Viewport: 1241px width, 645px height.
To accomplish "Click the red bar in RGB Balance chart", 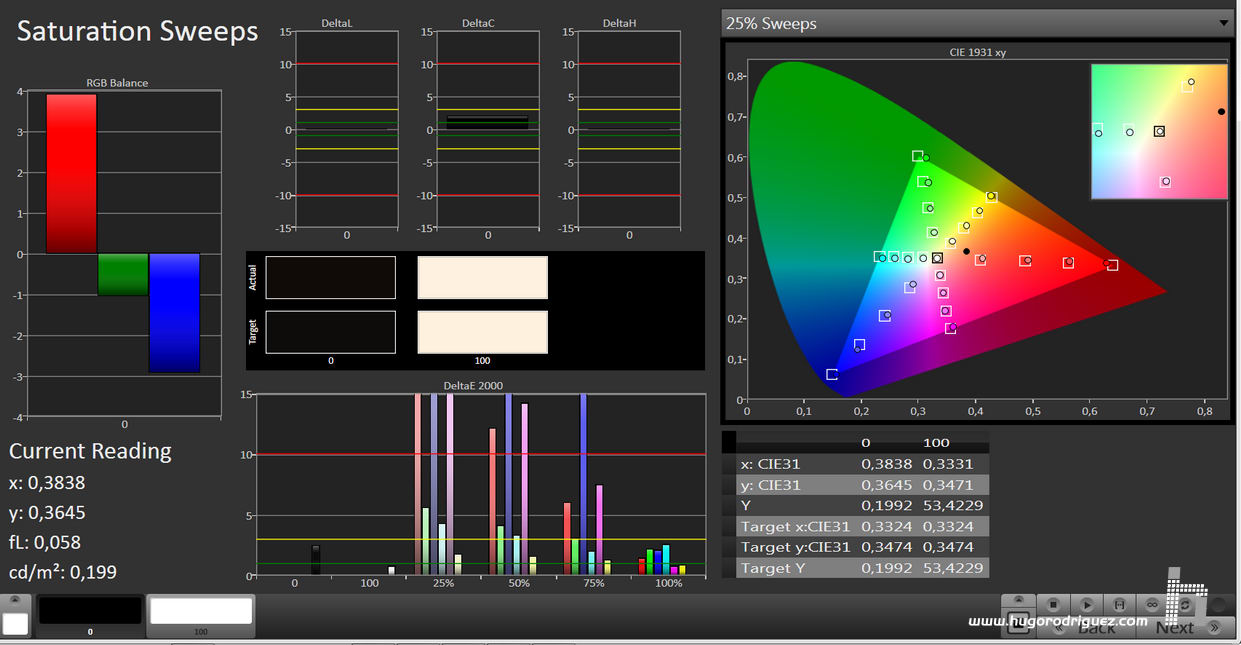I will tap(71, 173).
